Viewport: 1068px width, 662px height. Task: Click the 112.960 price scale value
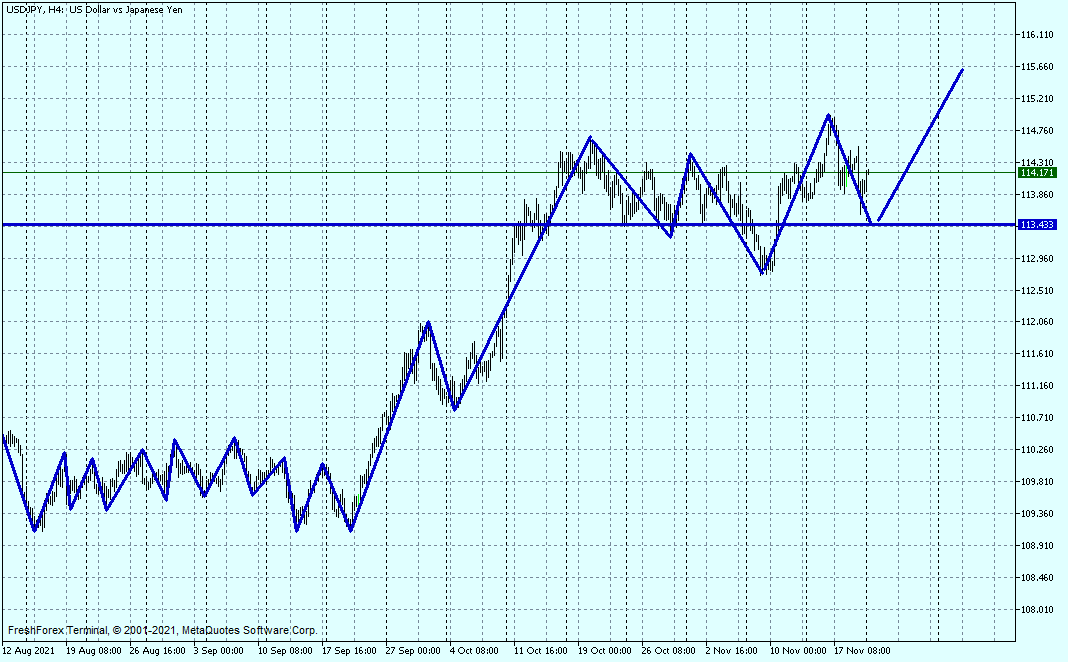1037,259
